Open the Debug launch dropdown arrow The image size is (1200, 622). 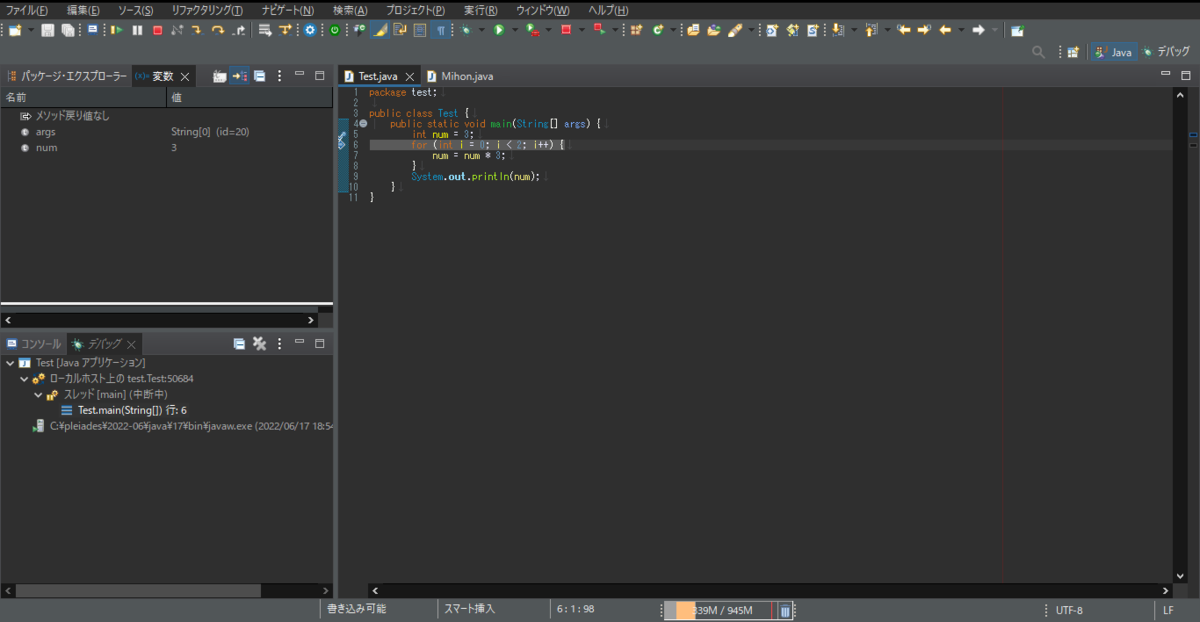coord(481,30)
